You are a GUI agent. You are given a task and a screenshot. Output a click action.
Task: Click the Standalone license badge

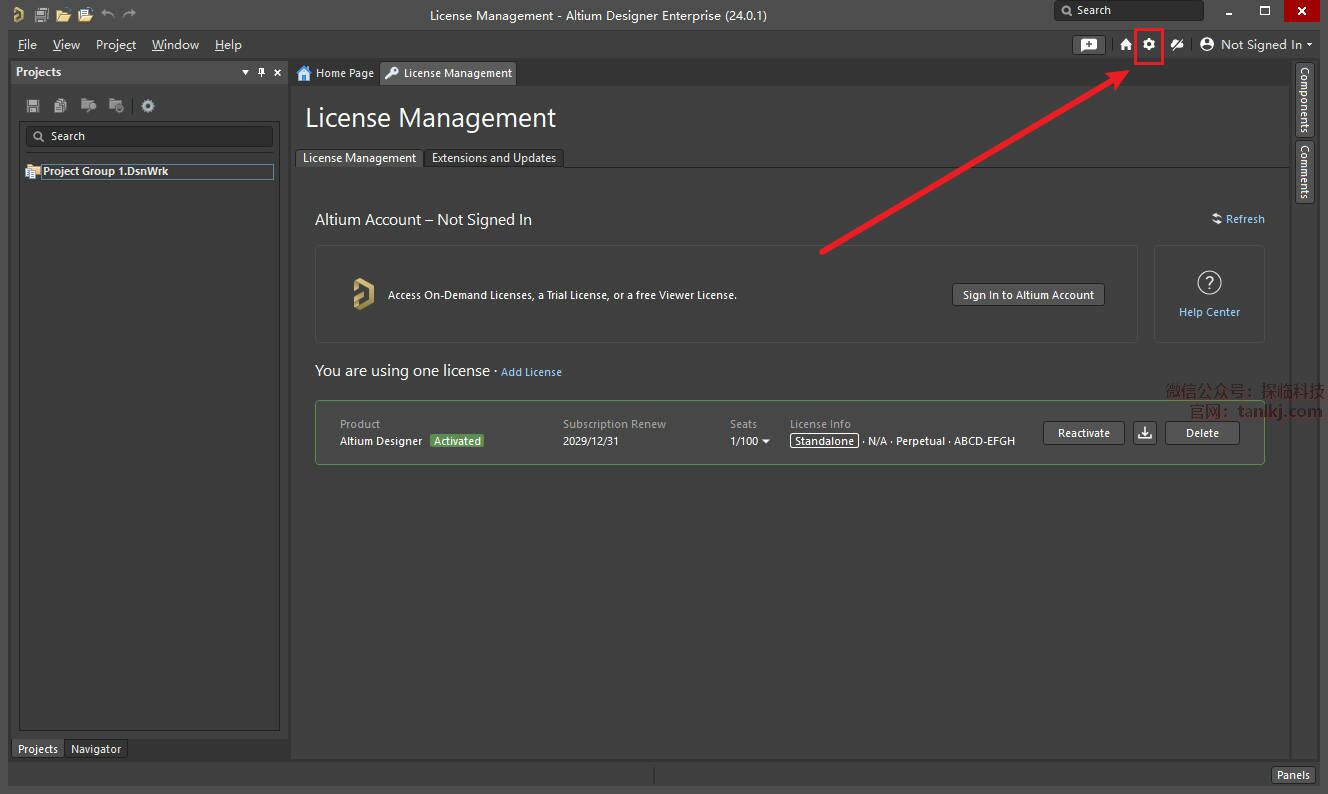[825, 441]
